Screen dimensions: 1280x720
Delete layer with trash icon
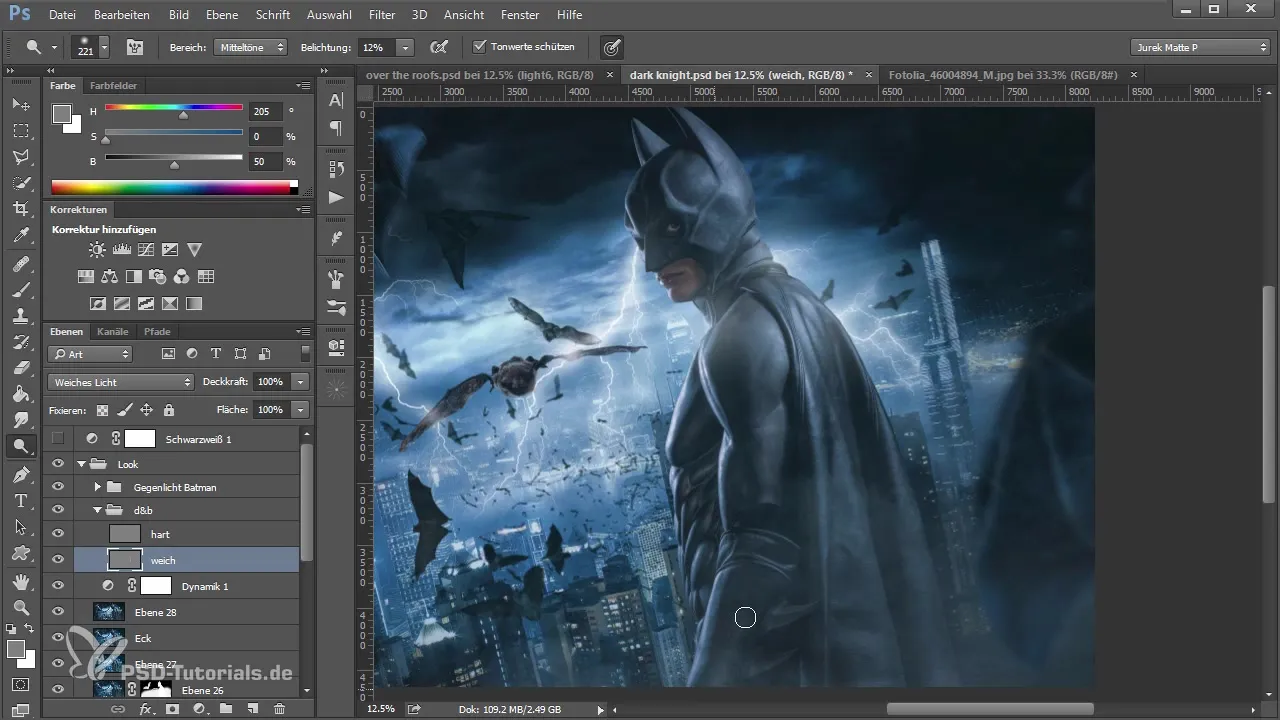[279, 708]
